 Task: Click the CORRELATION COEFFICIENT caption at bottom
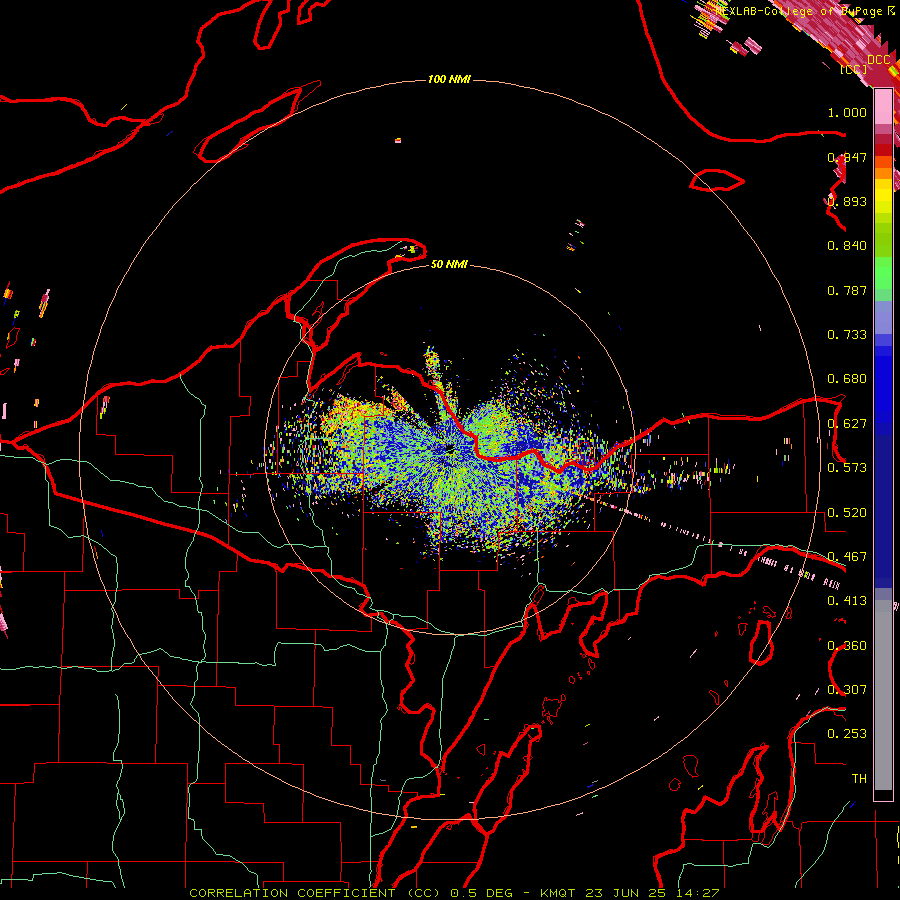(x=454, y=893)
